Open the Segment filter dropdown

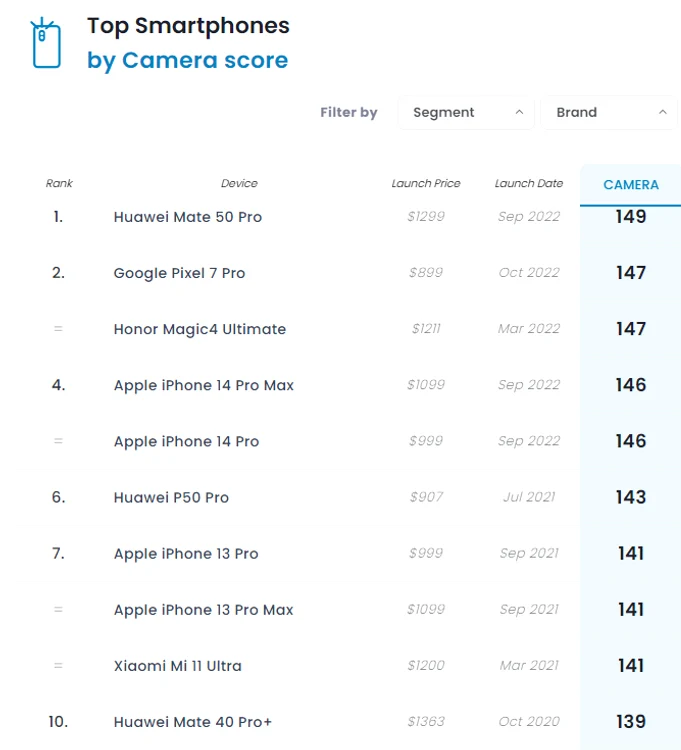click(466, 112)
